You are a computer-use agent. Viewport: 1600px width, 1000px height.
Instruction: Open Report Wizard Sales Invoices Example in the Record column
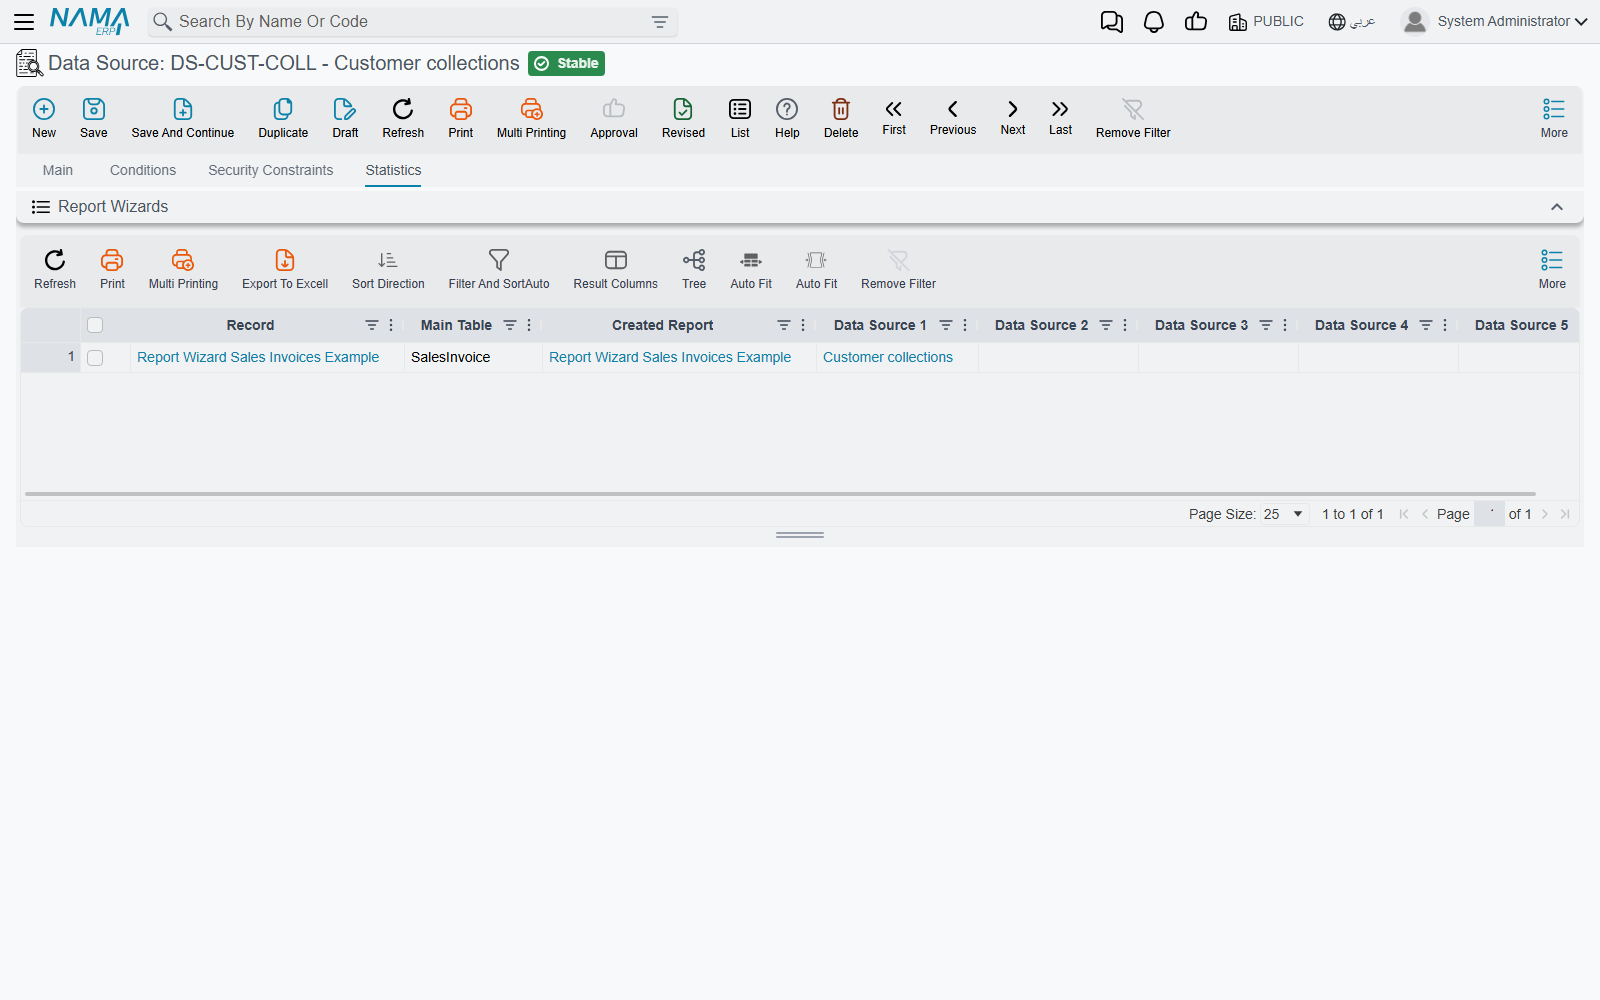click(x=258, y=357)
